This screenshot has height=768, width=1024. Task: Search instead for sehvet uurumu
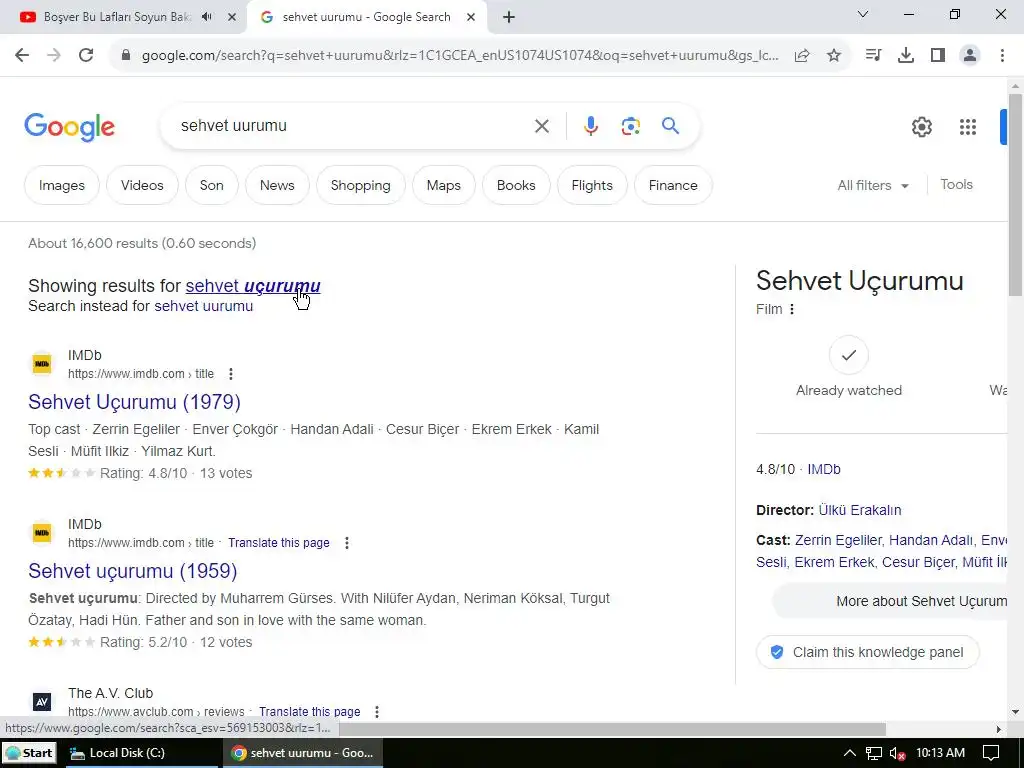click(x=203, y=306)
